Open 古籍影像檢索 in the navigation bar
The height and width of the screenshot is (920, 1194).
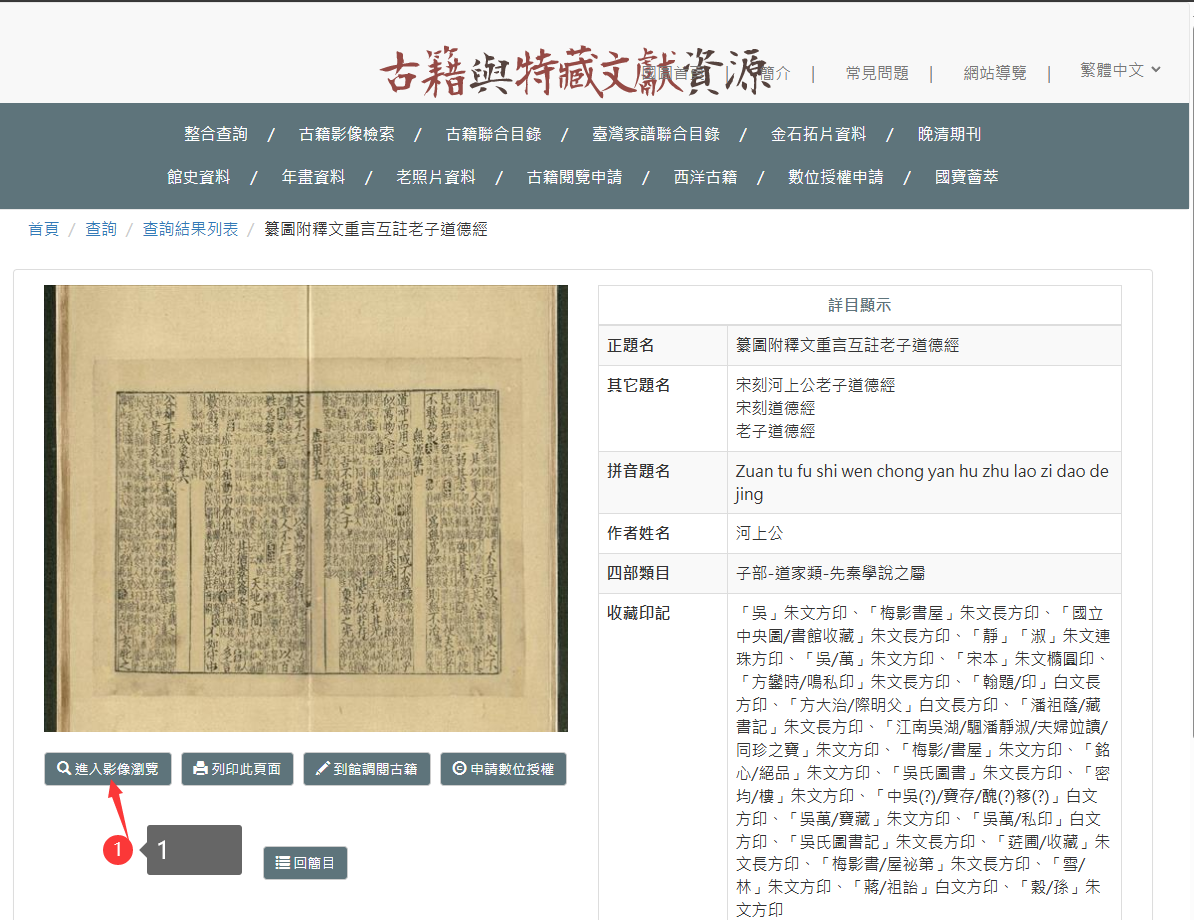click(x=346, y=134)
